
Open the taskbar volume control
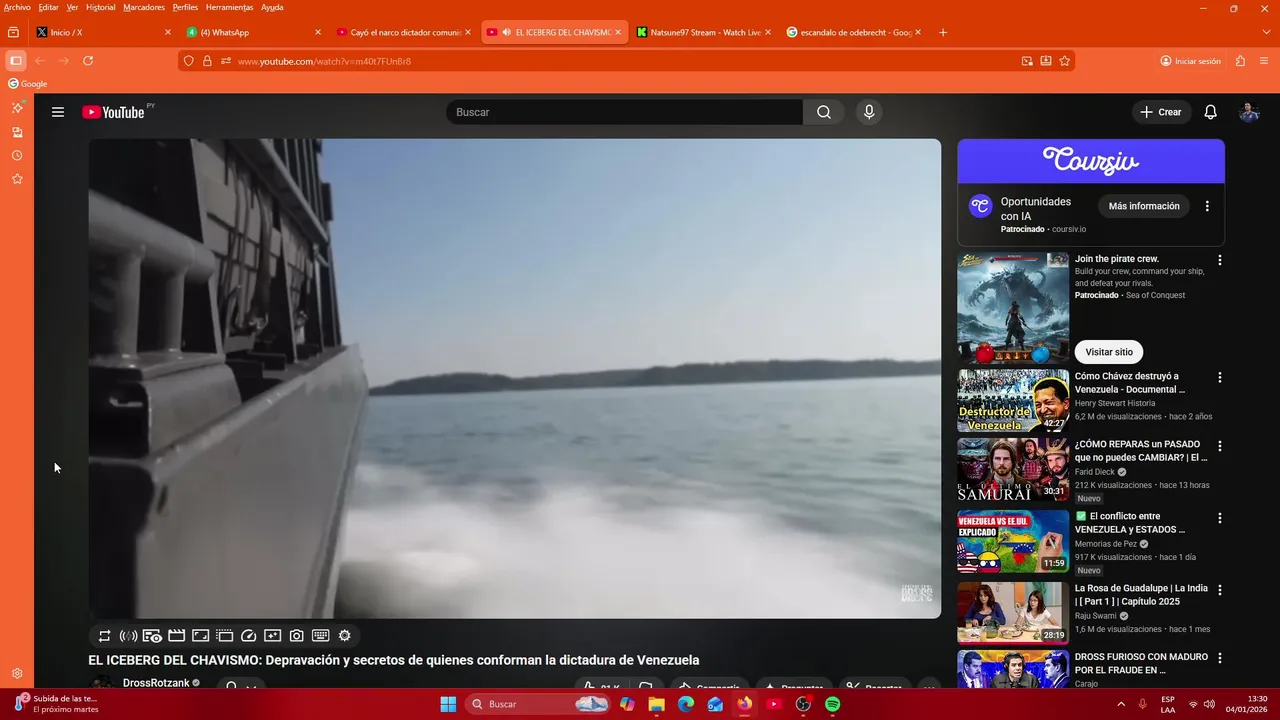pos(1210,704)
